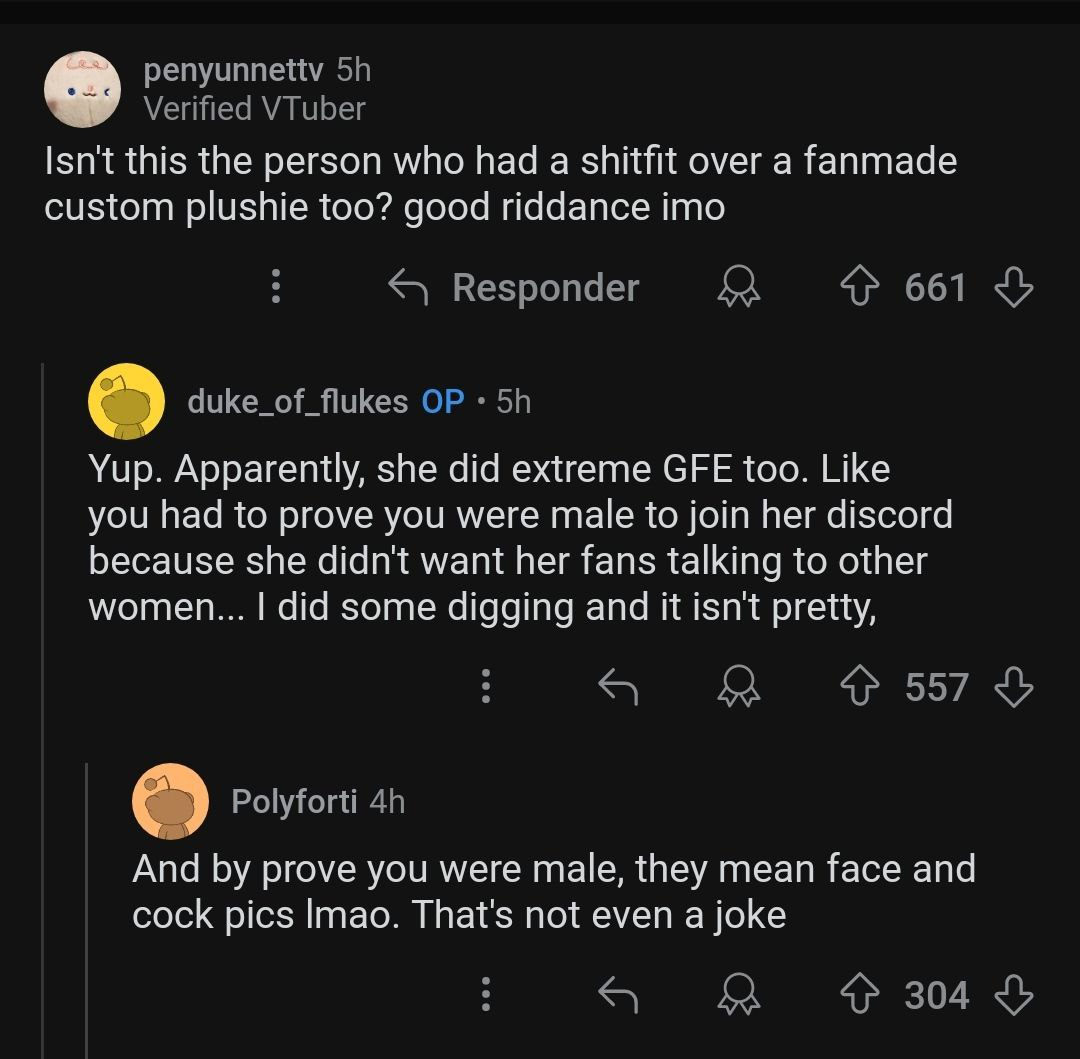
Task: Upvote duke_of_flukes' reply
Action: (860, 686)
